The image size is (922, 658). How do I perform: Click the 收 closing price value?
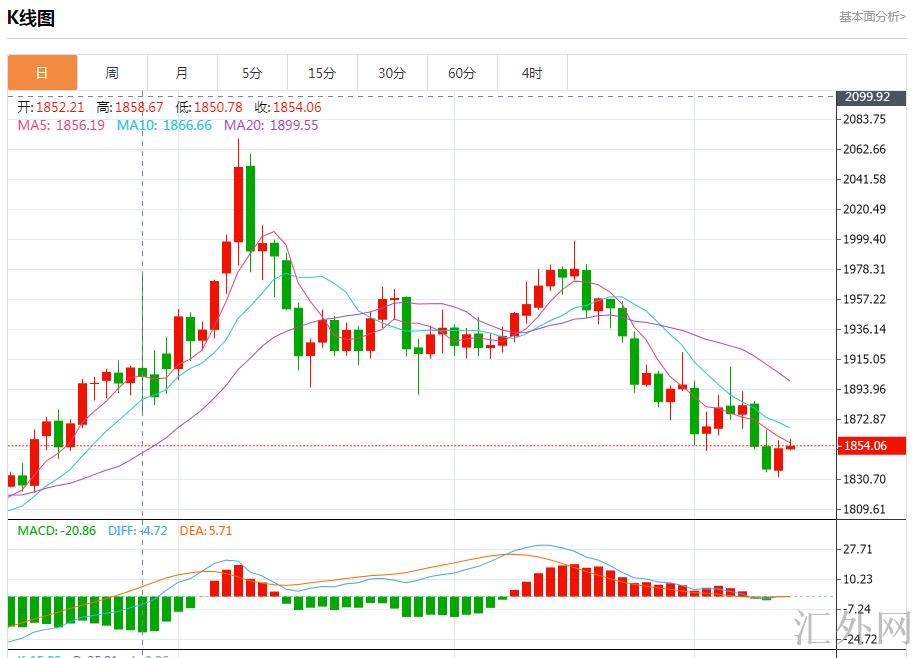point(287,107)
